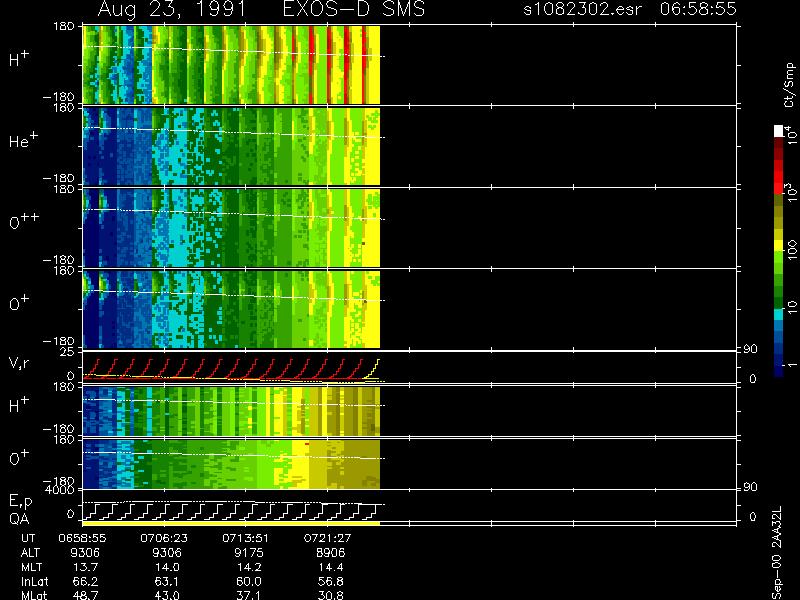Select the 'O++' panel label

pyautogui.click(x=24, y=221)
